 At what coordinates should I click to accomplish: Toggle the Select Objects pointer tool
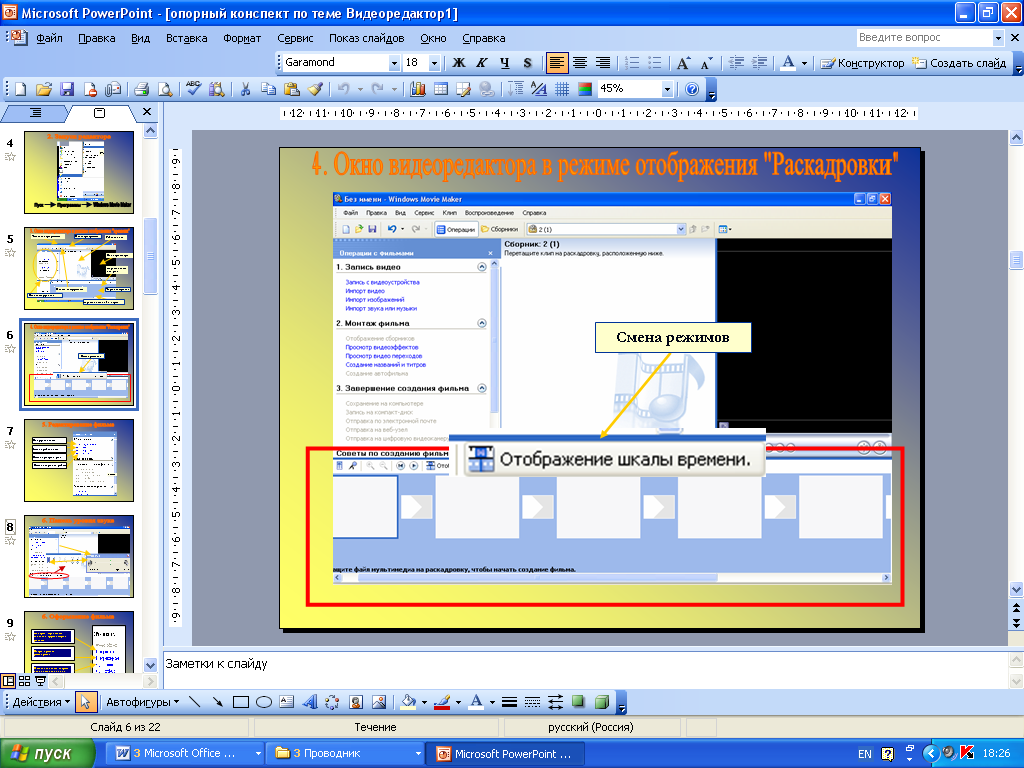[86, 702]
